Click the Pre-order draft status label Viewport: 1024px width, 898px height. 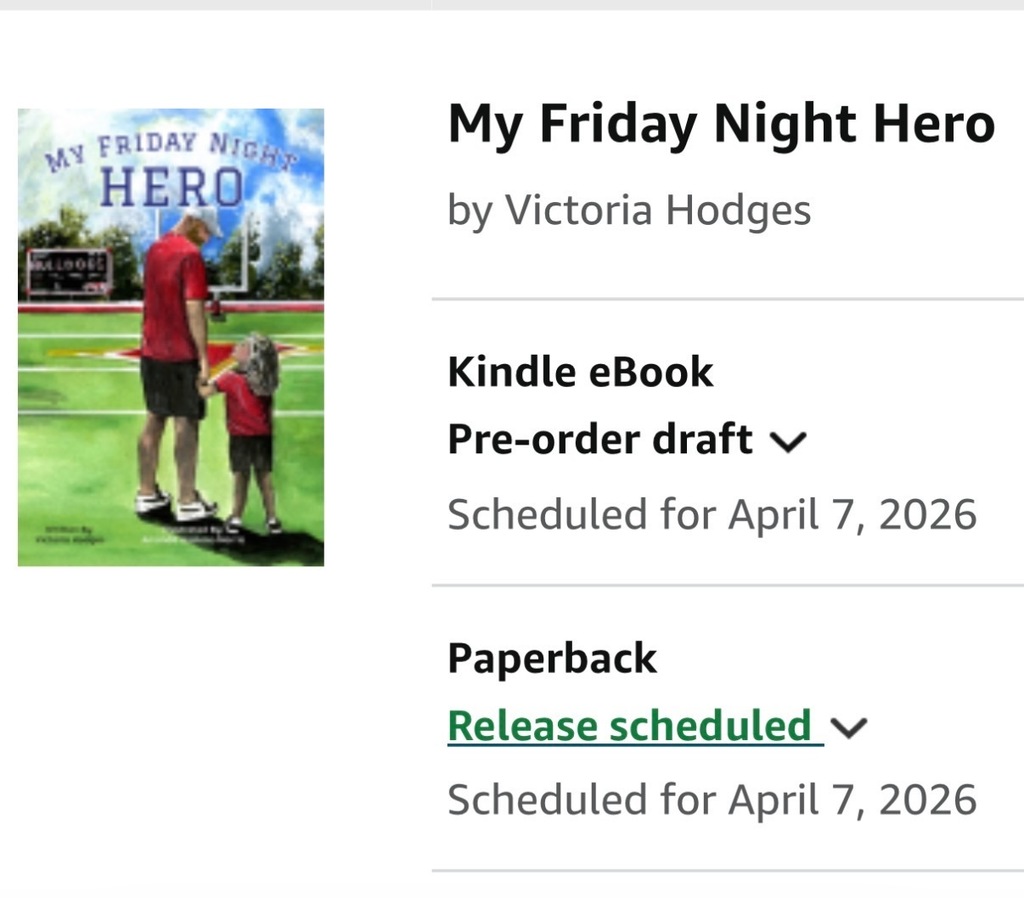(599, 438)
